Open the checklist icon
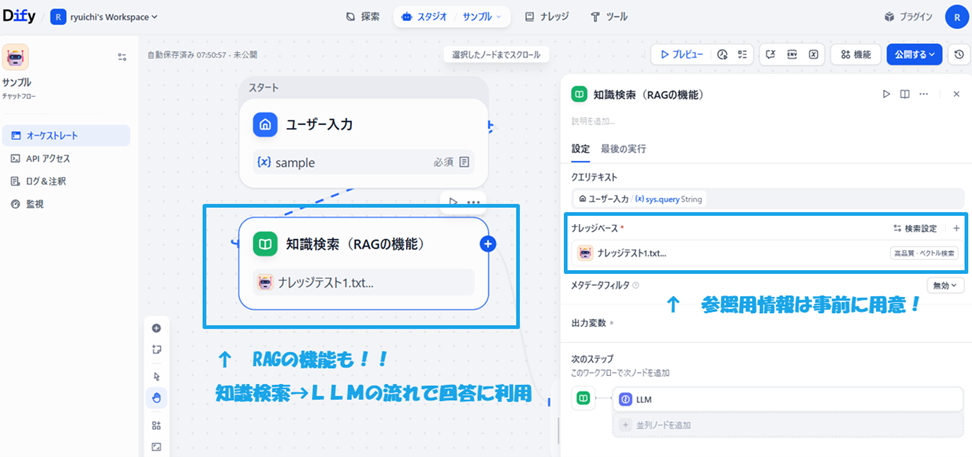Viewport: 972px width, 457px height. (742, 55)
